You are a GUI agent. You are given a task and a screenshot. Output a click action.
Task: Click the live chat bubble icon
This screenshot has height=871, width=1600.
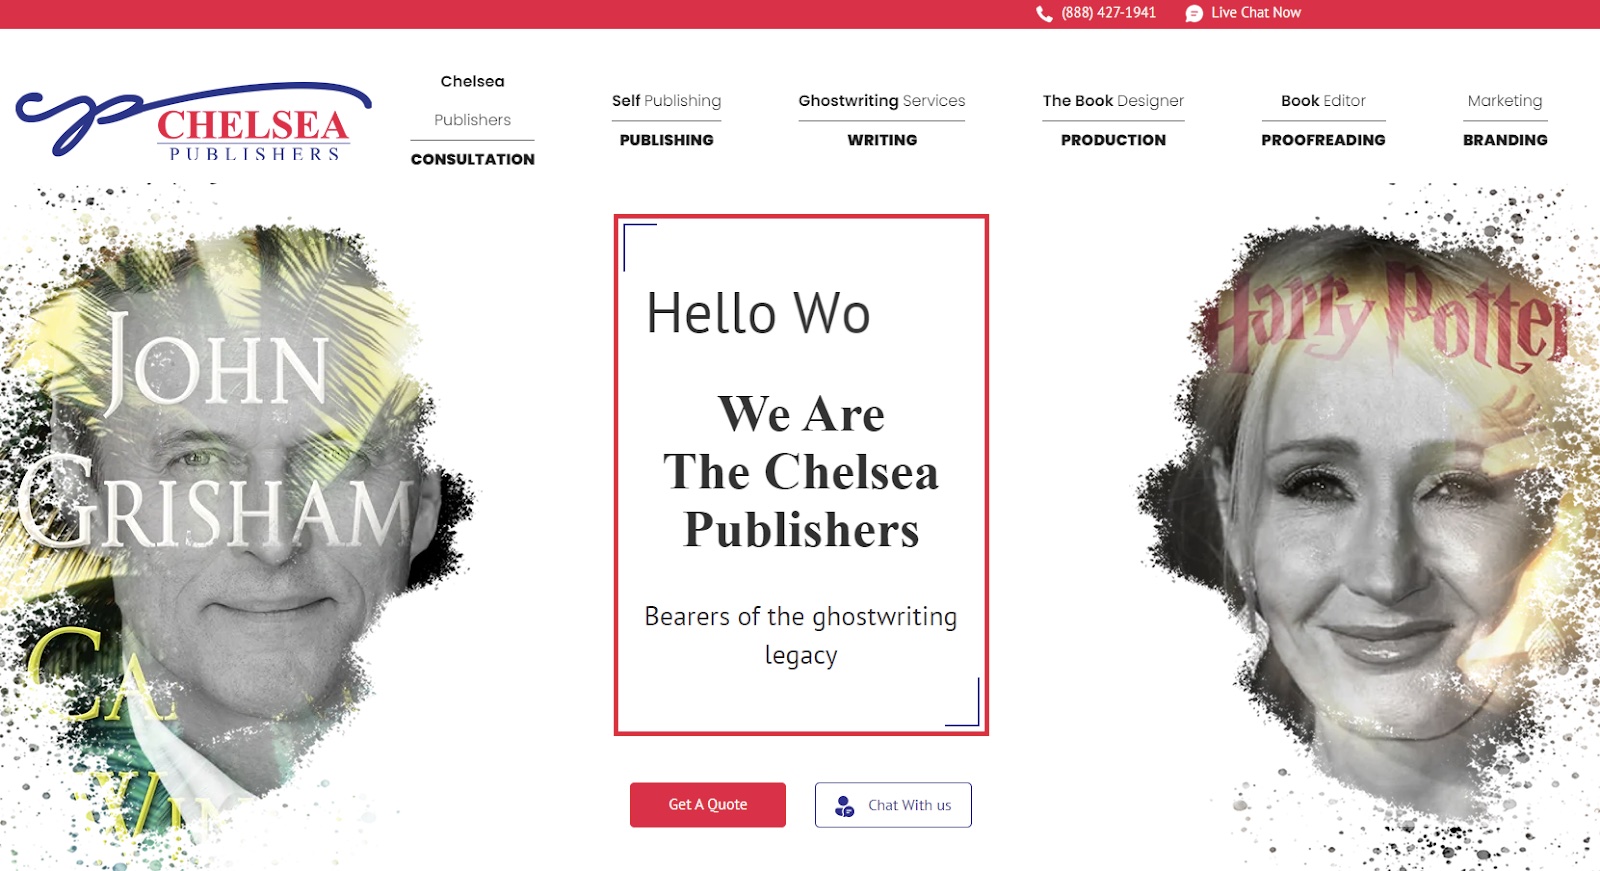point(1194,14)
